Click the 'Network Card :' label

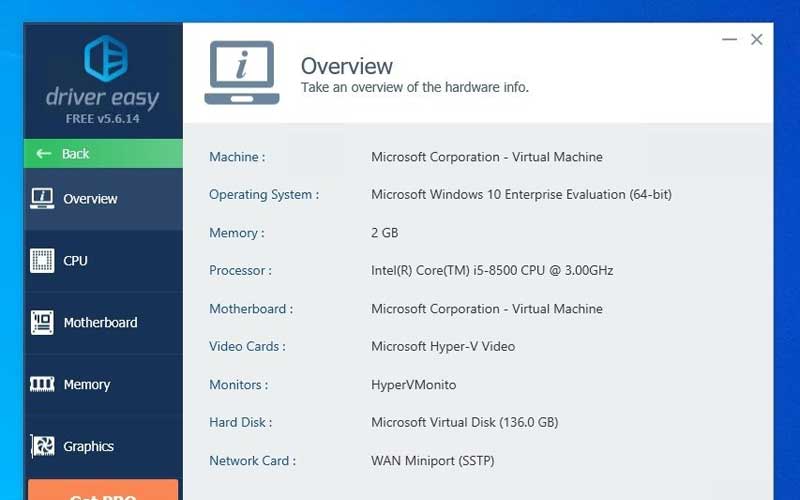coord(253,461)
